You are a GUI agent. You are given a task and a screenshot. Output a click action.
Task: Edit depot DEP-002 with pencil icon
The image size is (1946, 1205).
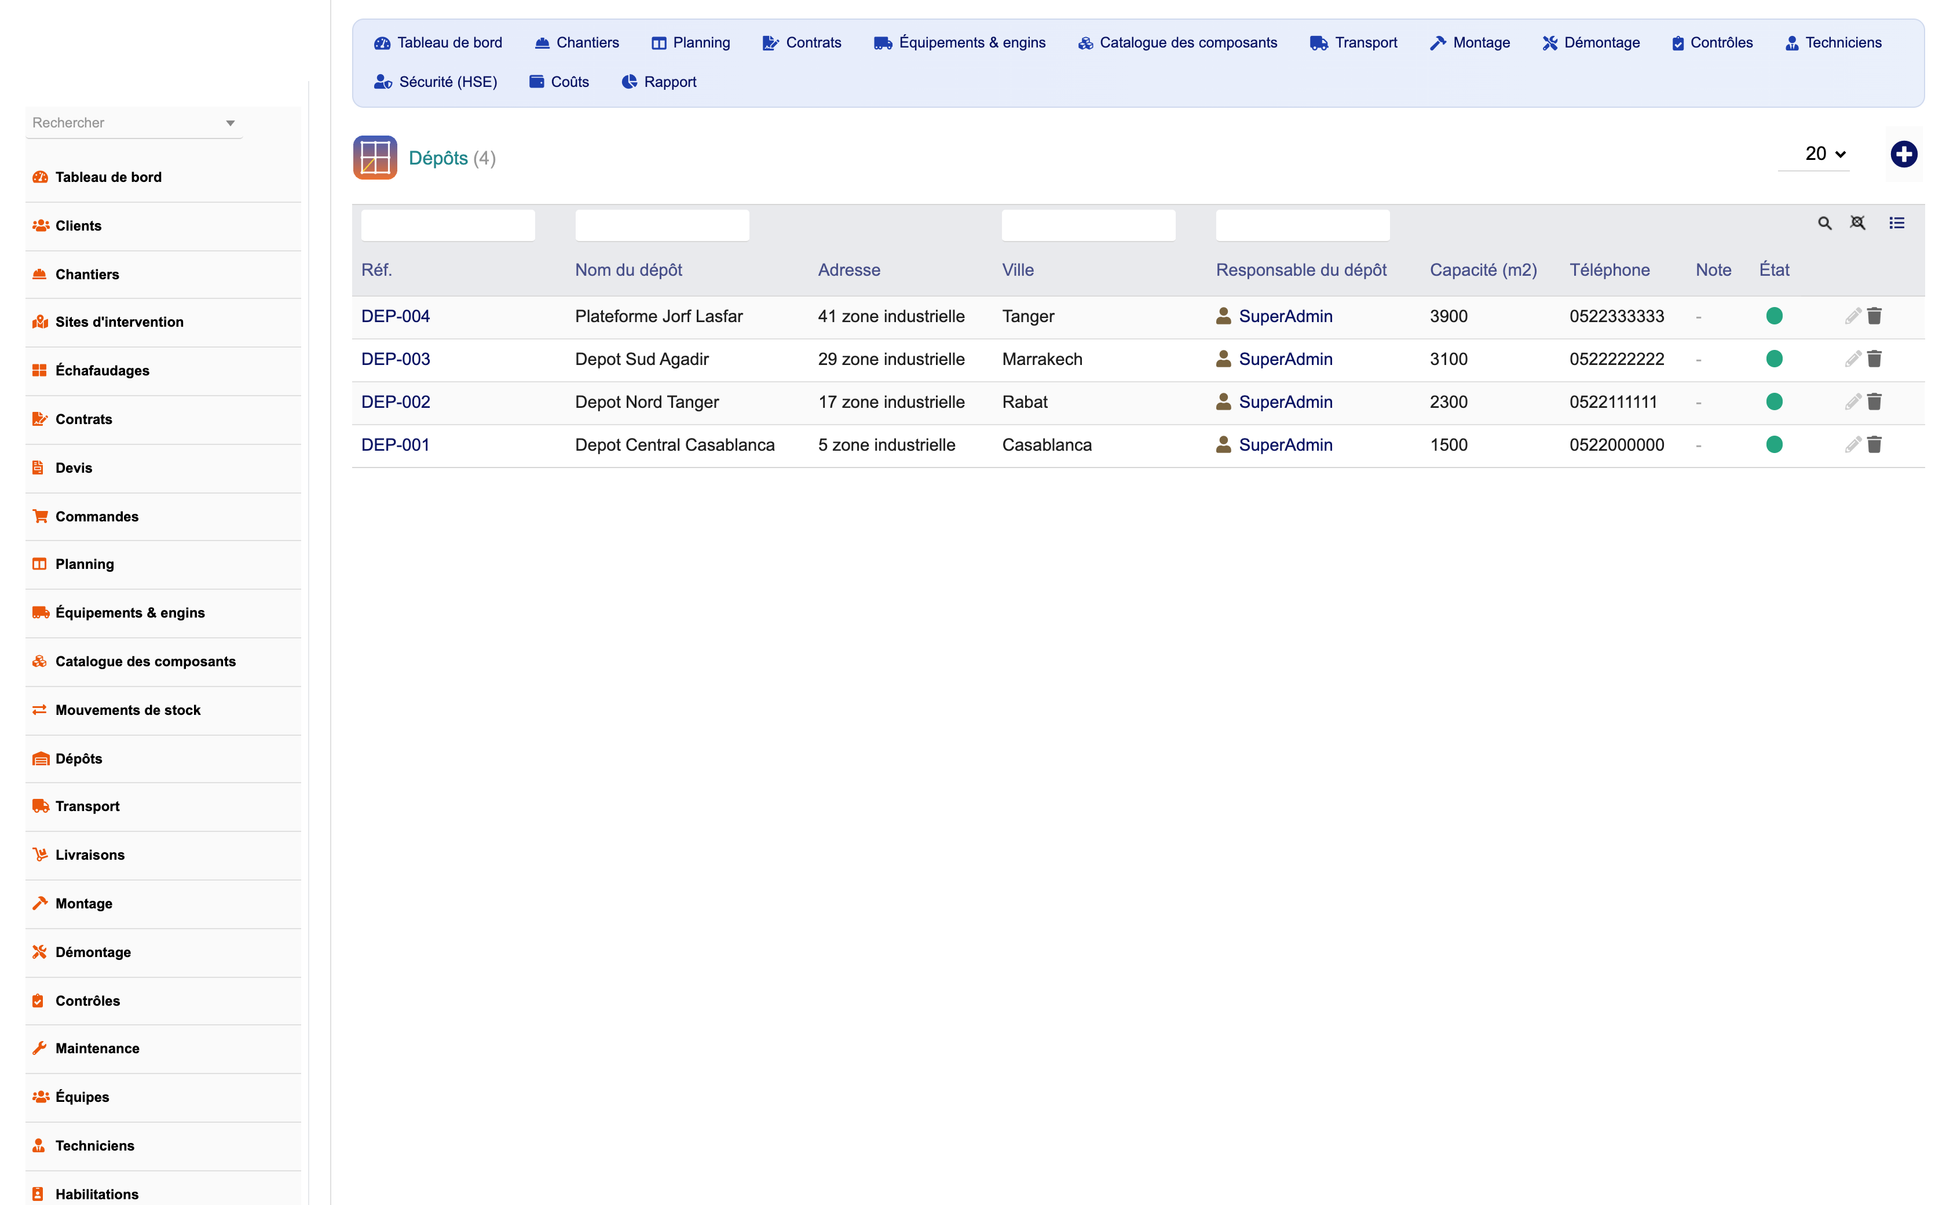[1852, 402]
